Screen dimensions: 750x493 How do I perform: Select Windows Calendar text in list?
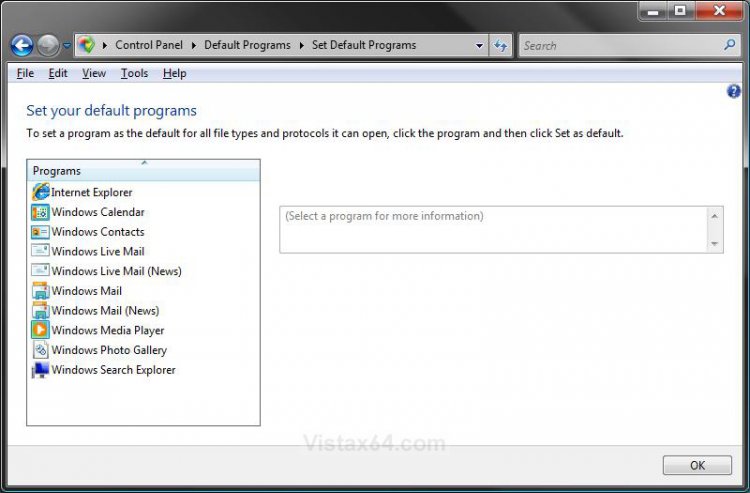point(98,212)
